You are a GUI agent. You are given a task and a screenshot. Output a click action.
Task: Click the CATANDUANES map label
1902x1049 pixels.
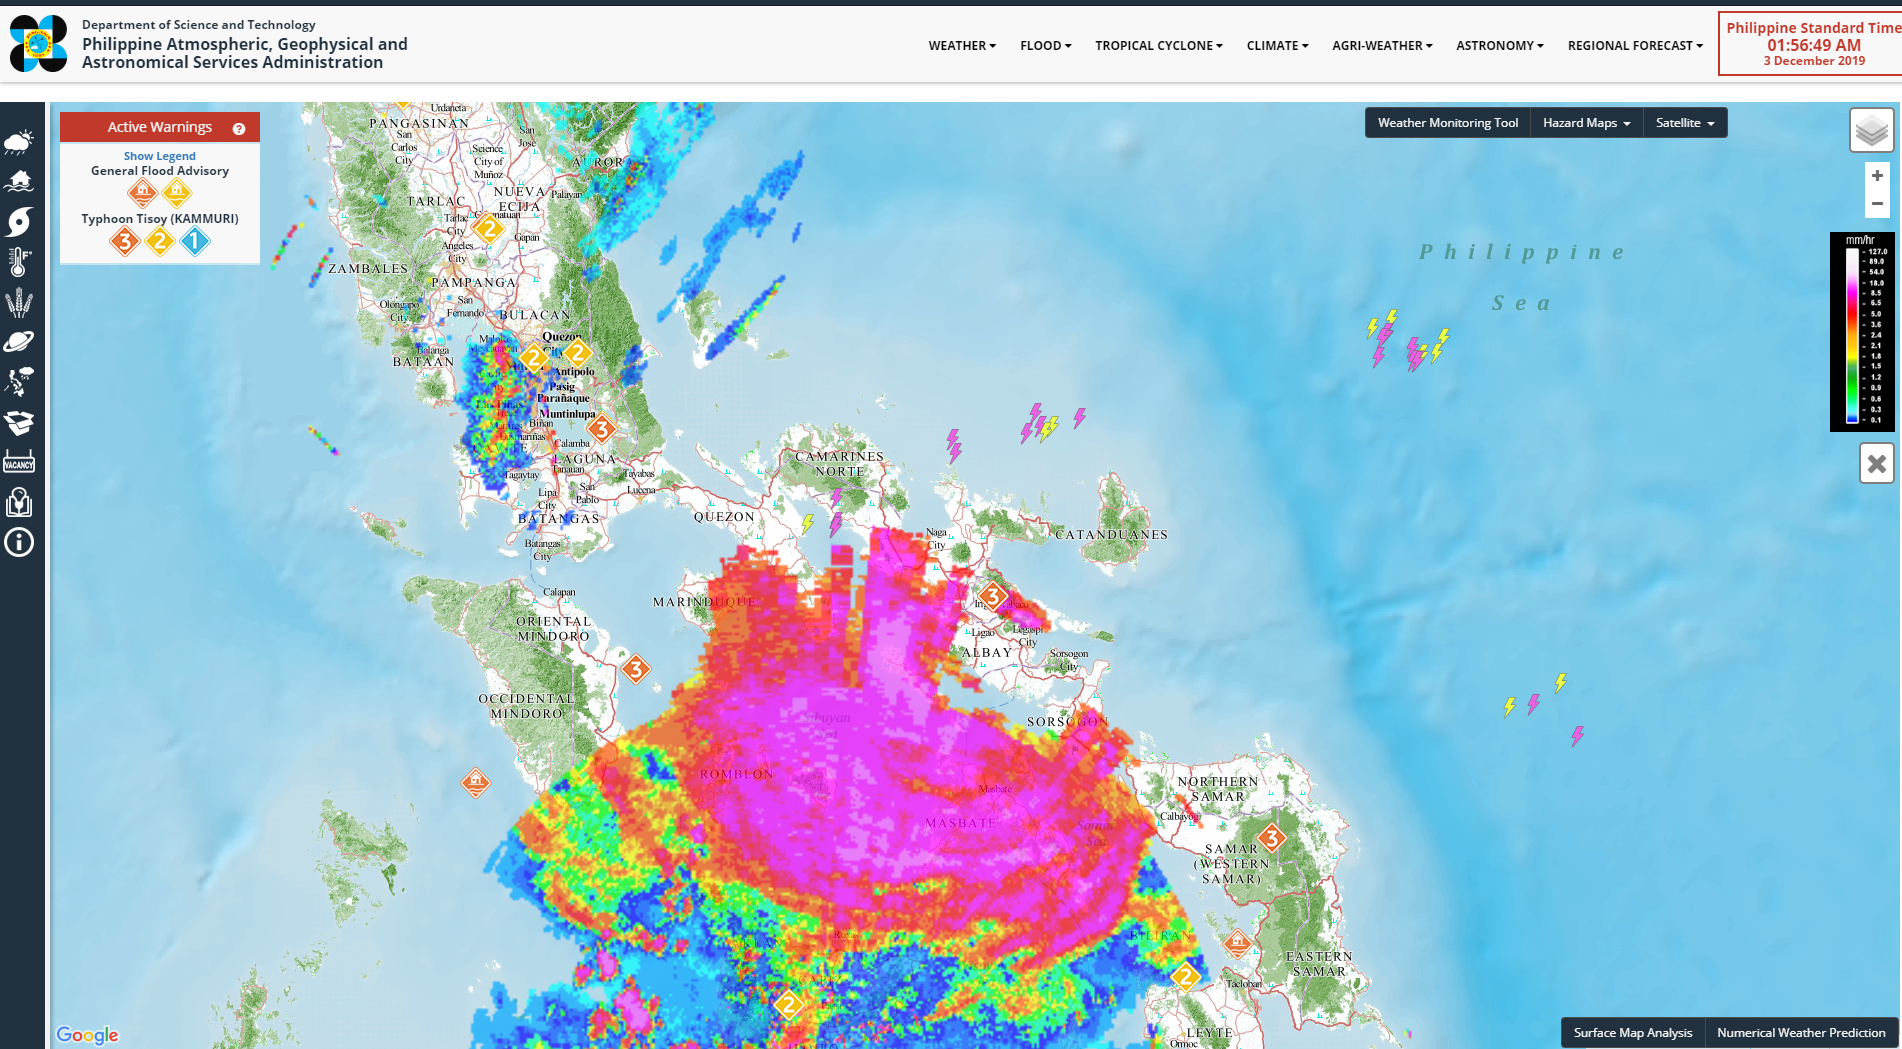click(x=1112, y=535)
